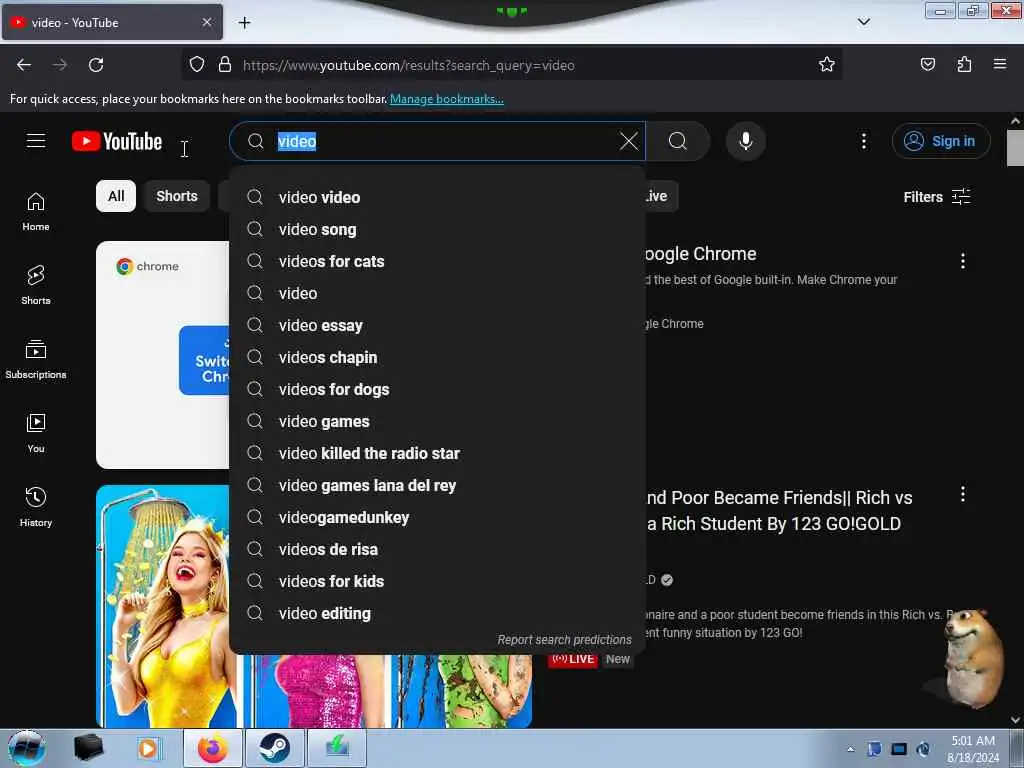
Task: Click the Sign in button
Action: [x=941, y=141]
